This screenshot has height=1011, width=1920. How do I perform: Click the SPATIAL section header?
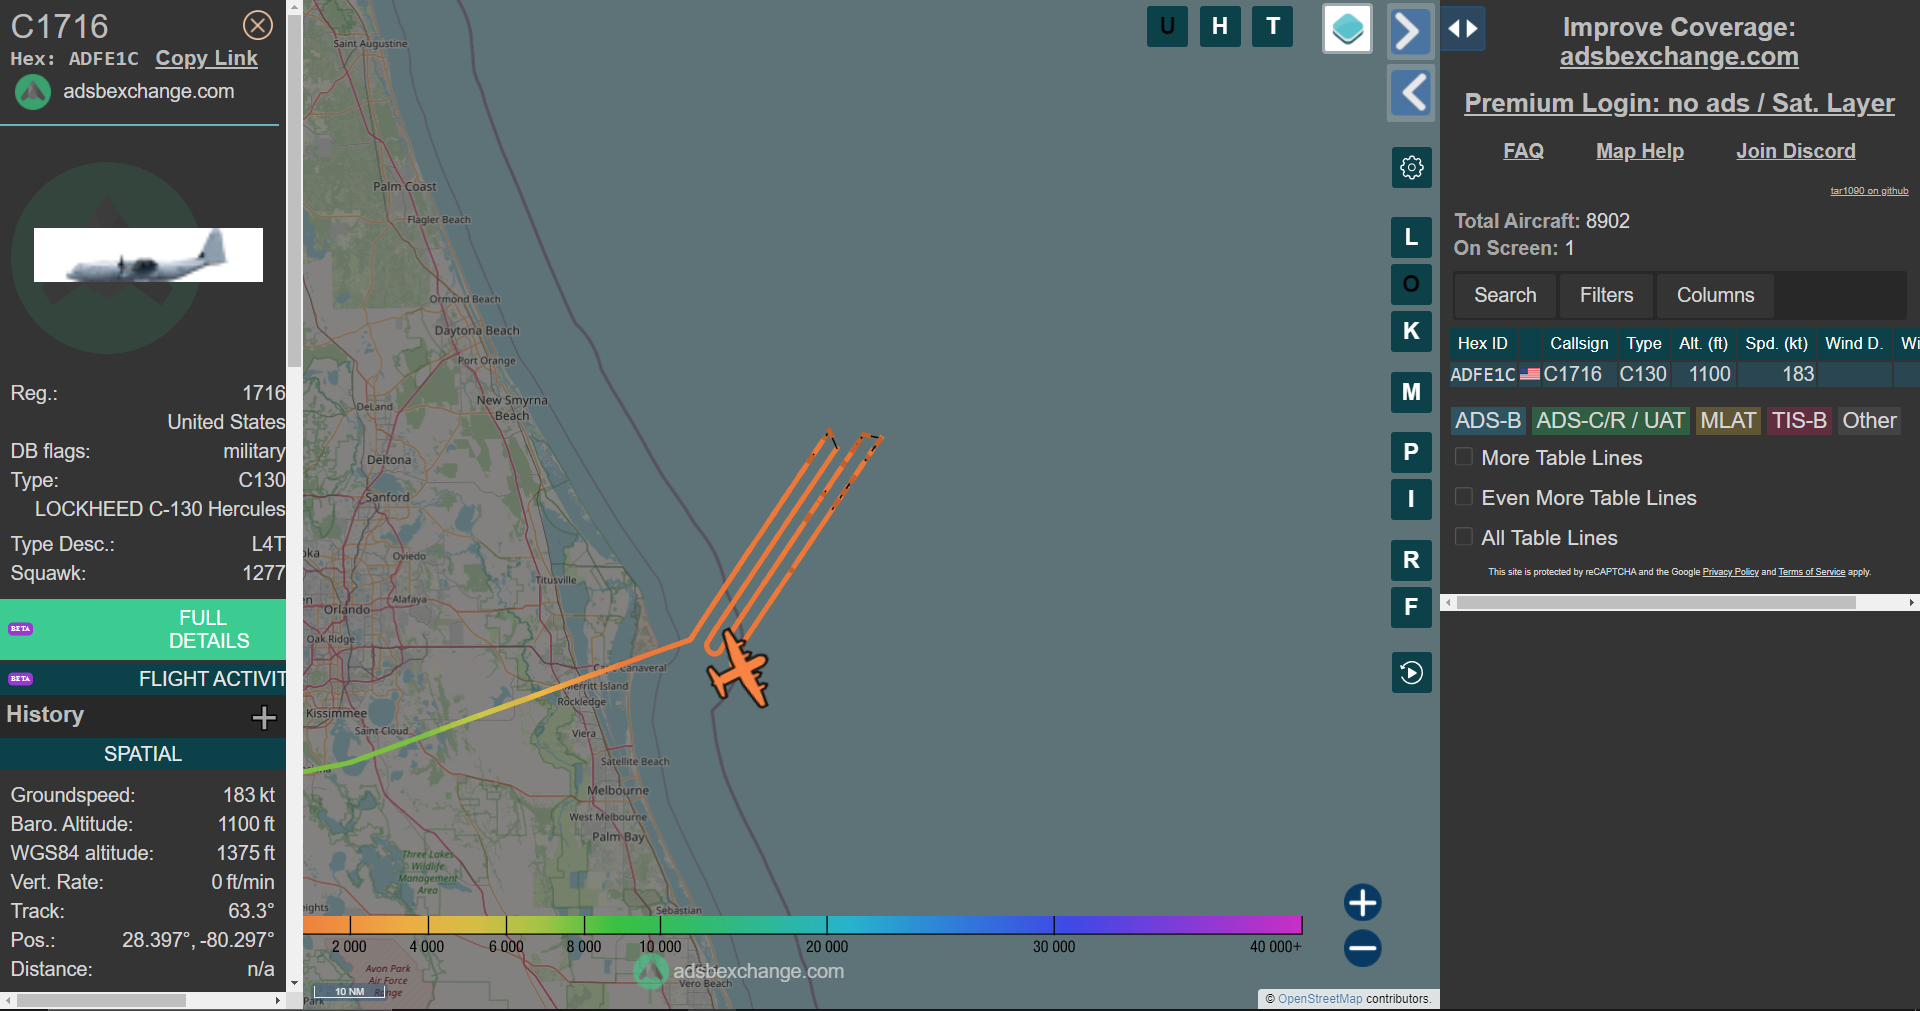coord(143,754)
